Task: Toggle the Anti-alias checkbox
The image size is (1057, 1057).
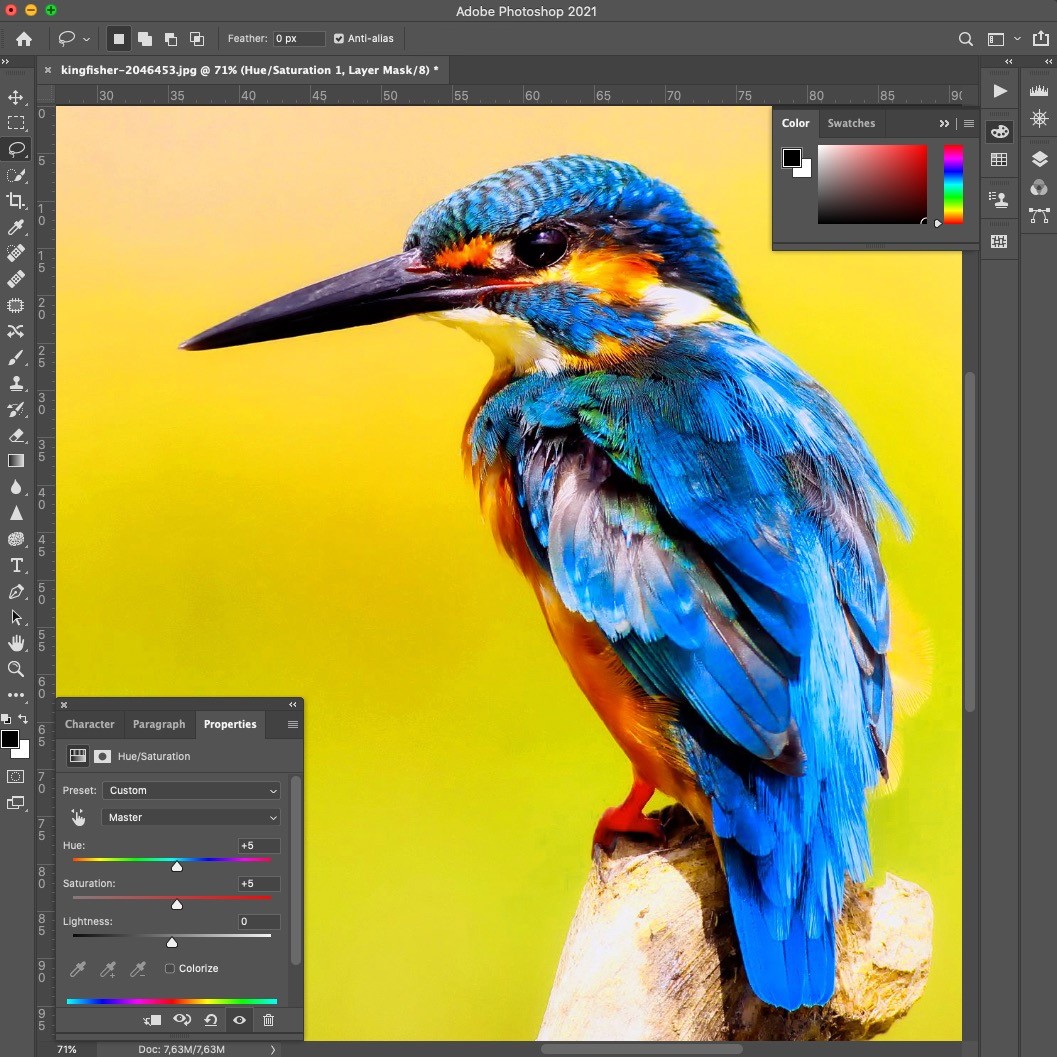Action: (338, 38)
